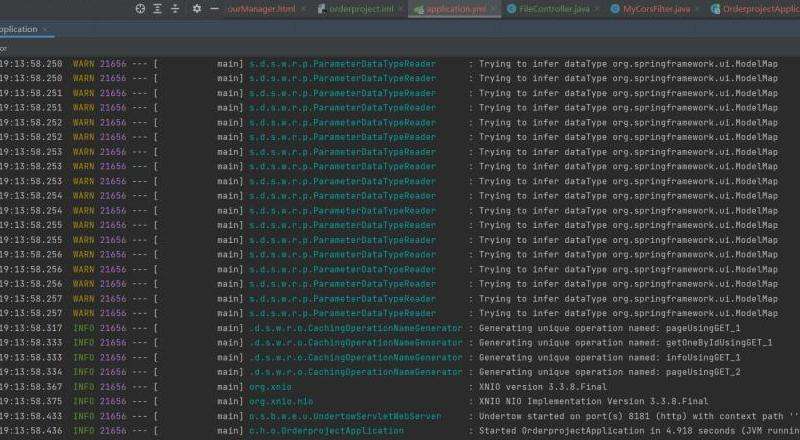Viewport: 800px width, 440px height.
Task: Click the locate/select opened file target icon
Action: click(140, 9)
